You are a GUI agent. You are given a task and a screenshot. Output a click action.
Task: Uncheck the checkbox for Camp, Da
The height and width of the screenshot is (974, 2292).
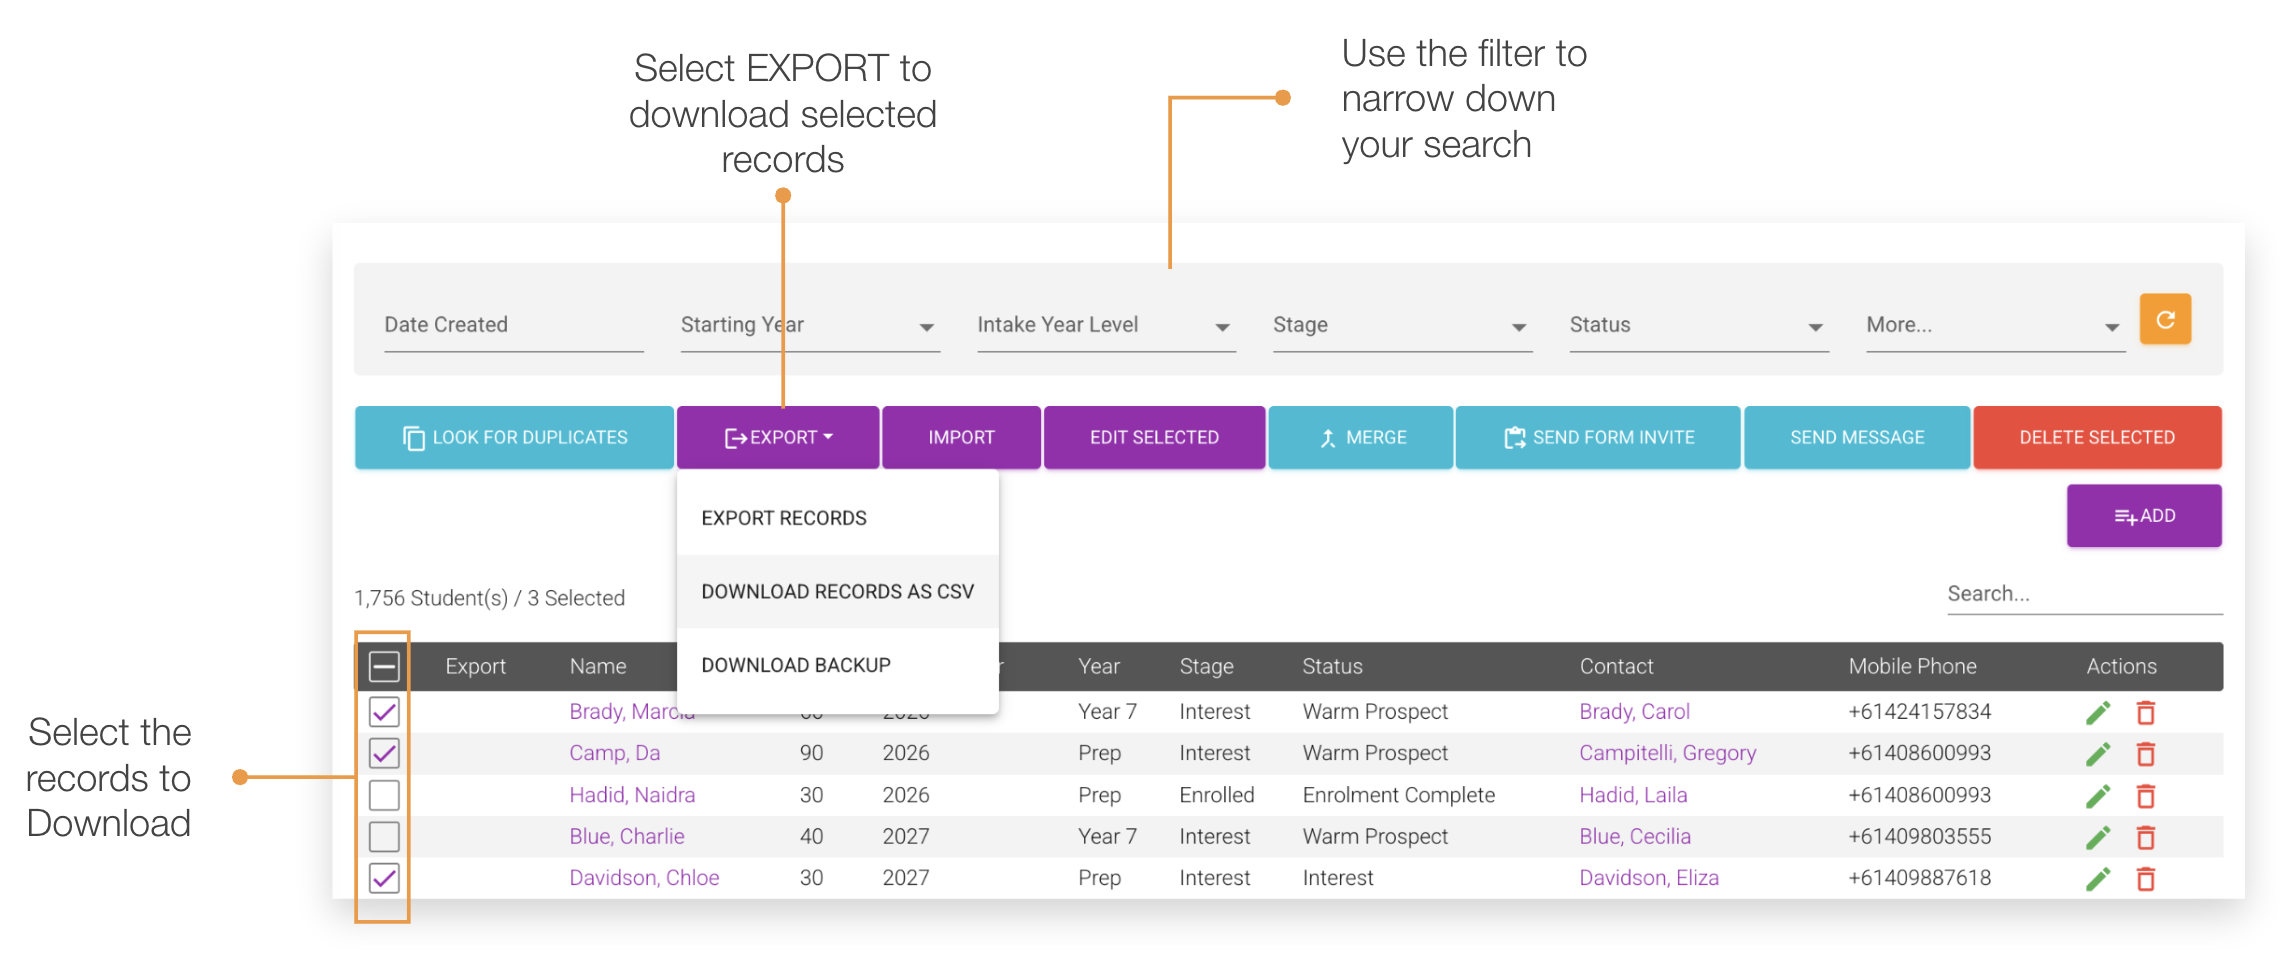[383, 753]
